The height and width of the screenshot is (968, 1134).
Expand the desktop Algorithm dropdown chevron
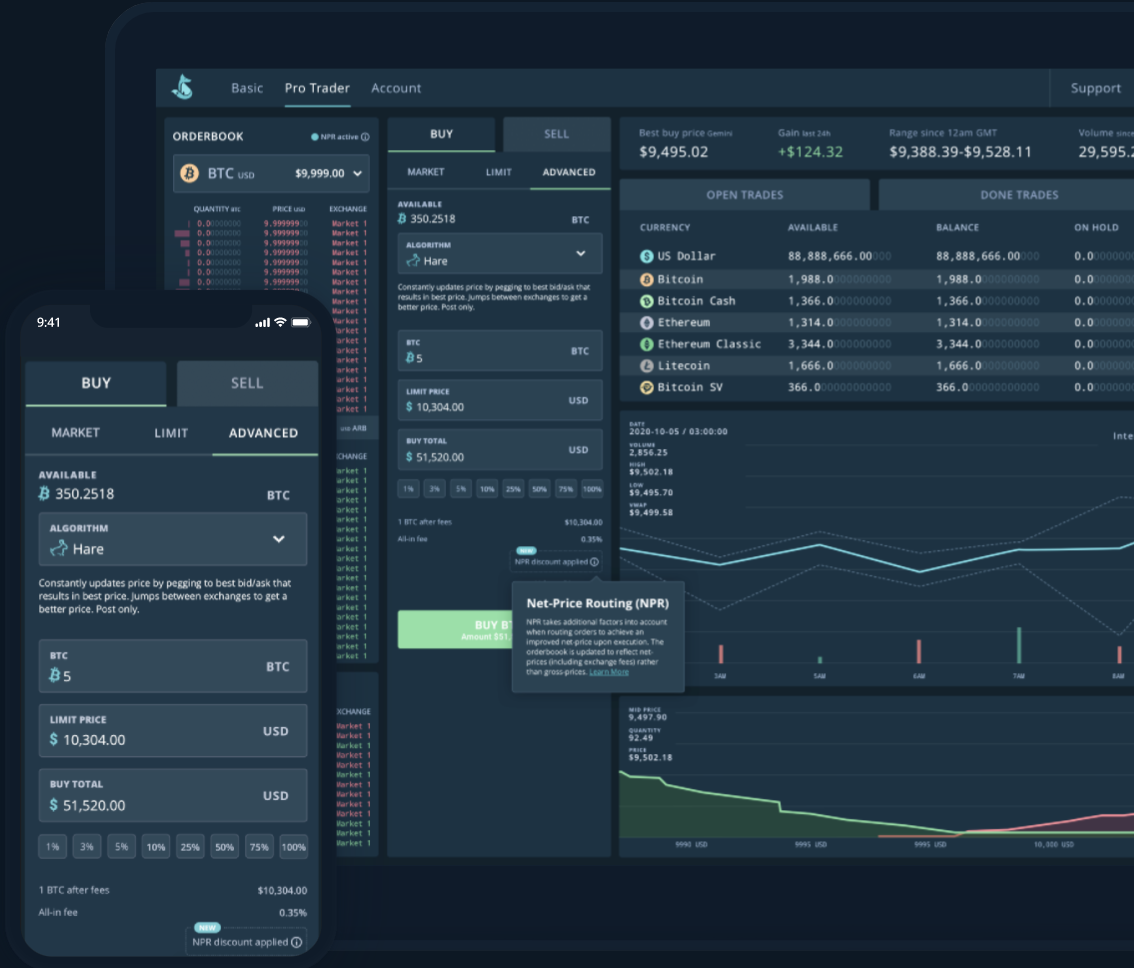[x=581, y=253]
